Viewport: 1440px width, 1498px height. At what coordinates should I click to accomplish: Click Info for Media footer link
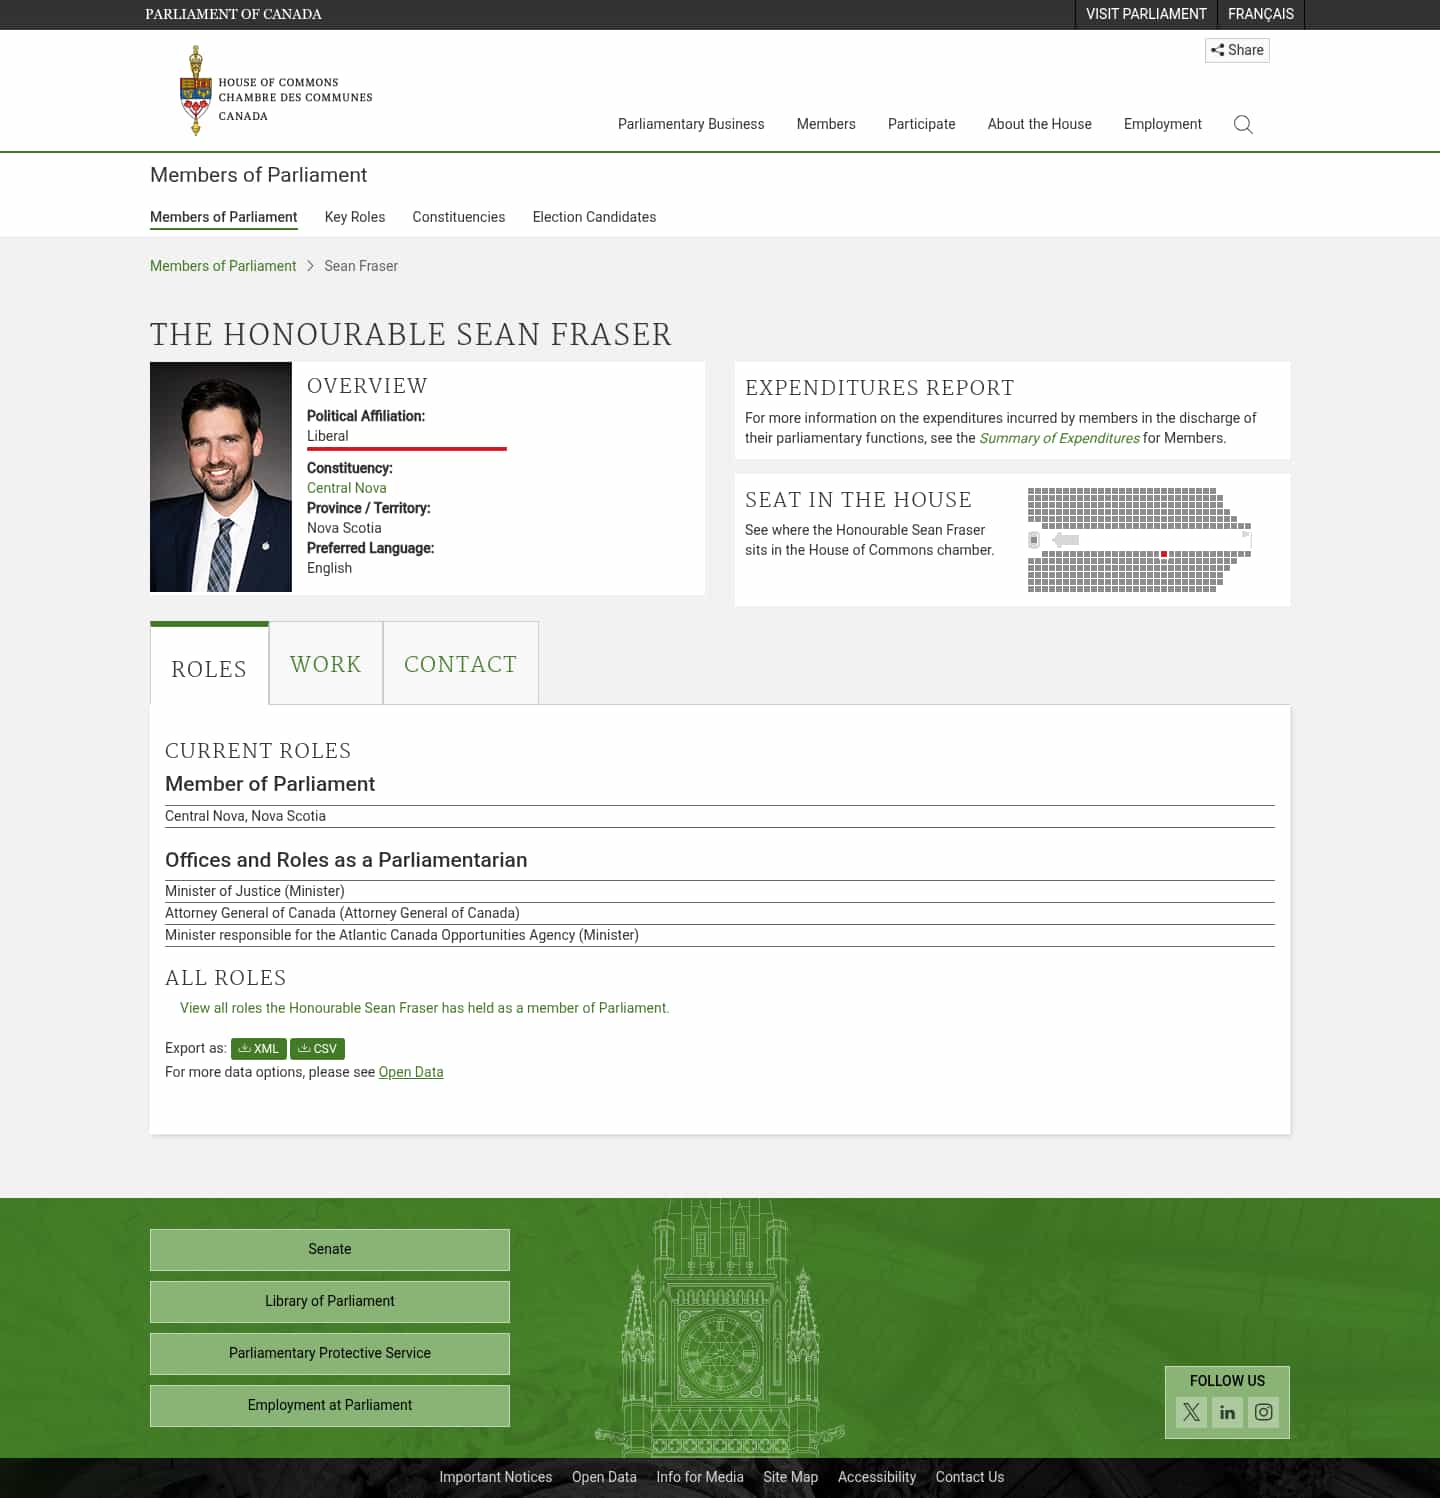(700, 1477)
